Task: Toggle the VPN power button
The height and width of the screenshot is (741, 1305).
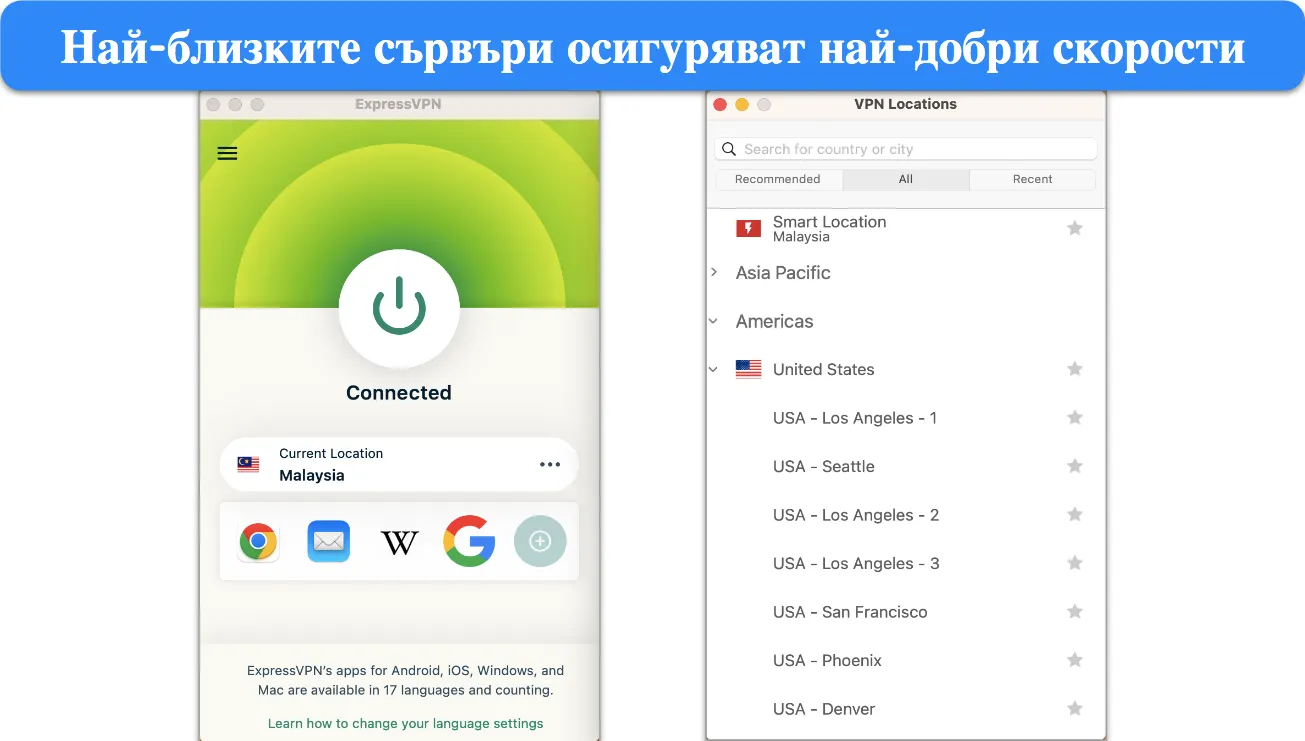Action: point(399,306)
